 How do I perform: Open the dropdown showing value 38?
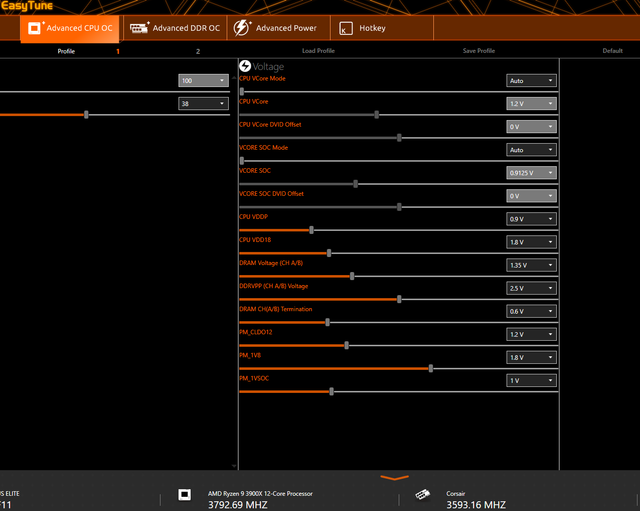[x=203, y=104]
